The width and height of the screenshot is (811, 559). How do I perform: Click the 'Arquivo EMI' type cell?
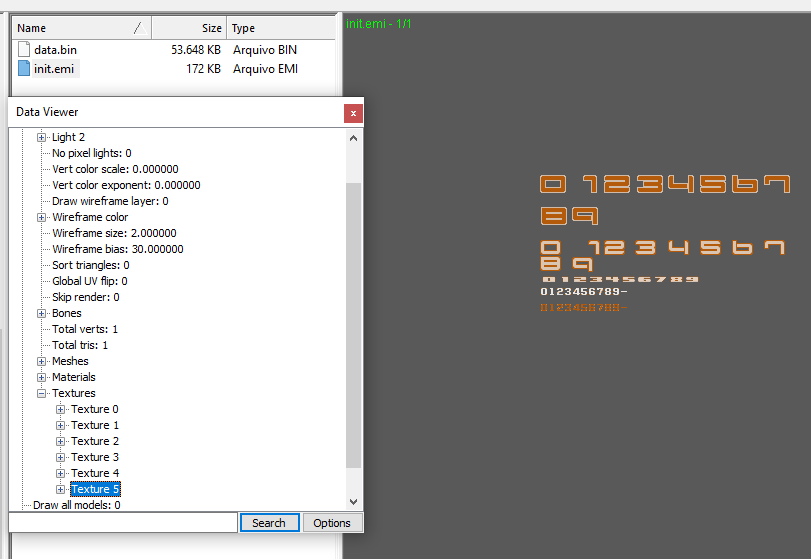point(265,69)
